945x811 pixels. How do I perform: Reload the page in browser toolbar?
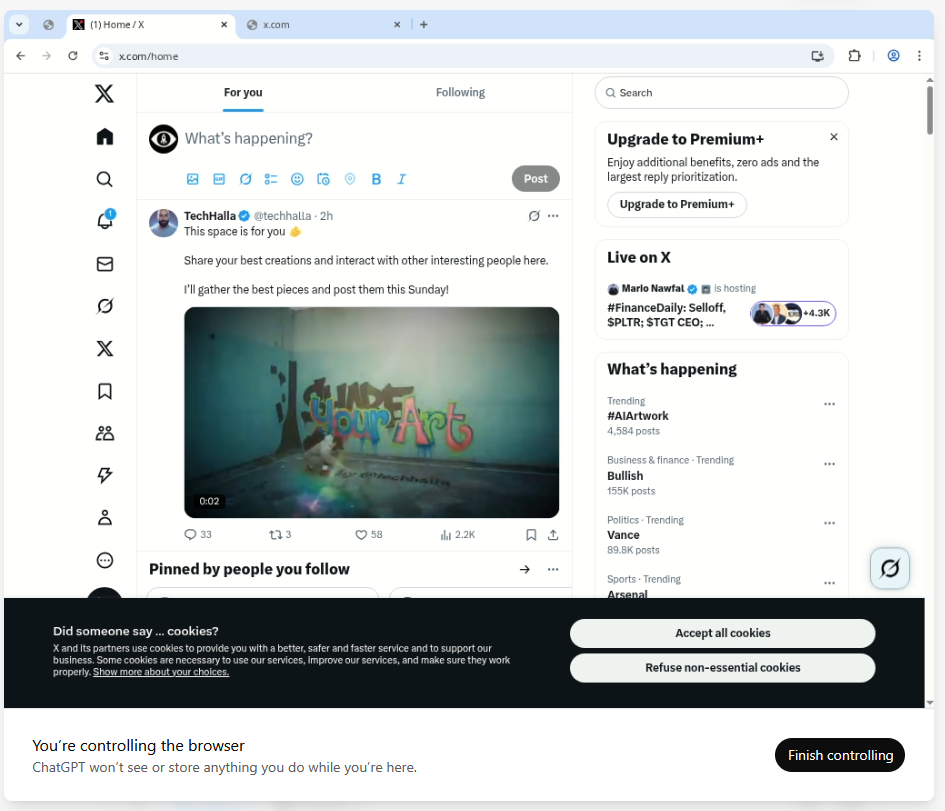pyautogui.click(x=73, y=56)
